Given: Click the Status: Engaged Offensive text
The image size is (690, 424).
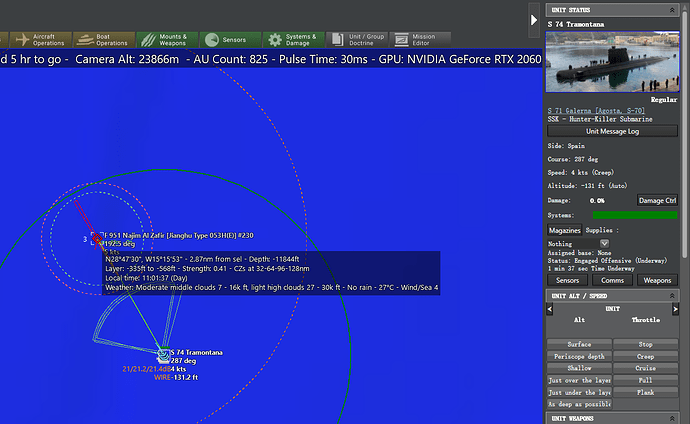Looking at the screenshot, I should pos(607,261).
